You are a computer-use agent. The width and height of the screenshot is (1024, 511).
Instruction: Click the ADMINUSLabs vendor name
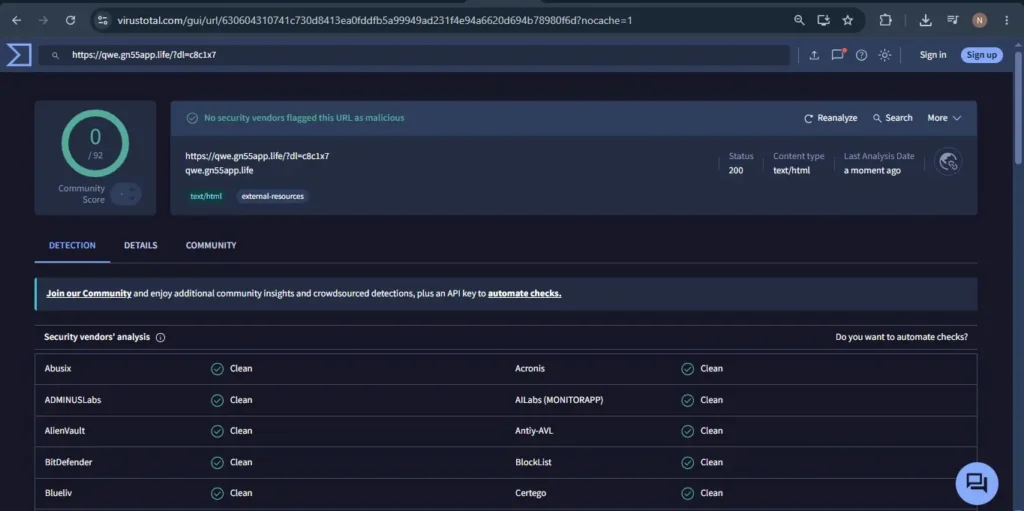point(72,400)
